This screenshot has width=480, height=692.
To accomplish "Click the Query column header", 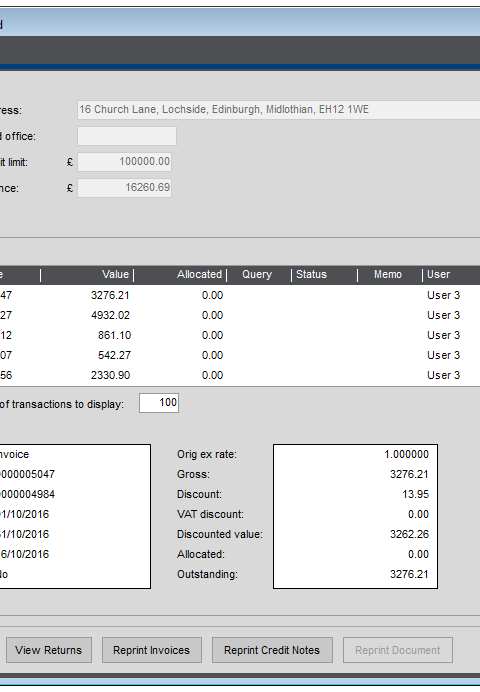I will pyautogui.click(x=259, y=275).
